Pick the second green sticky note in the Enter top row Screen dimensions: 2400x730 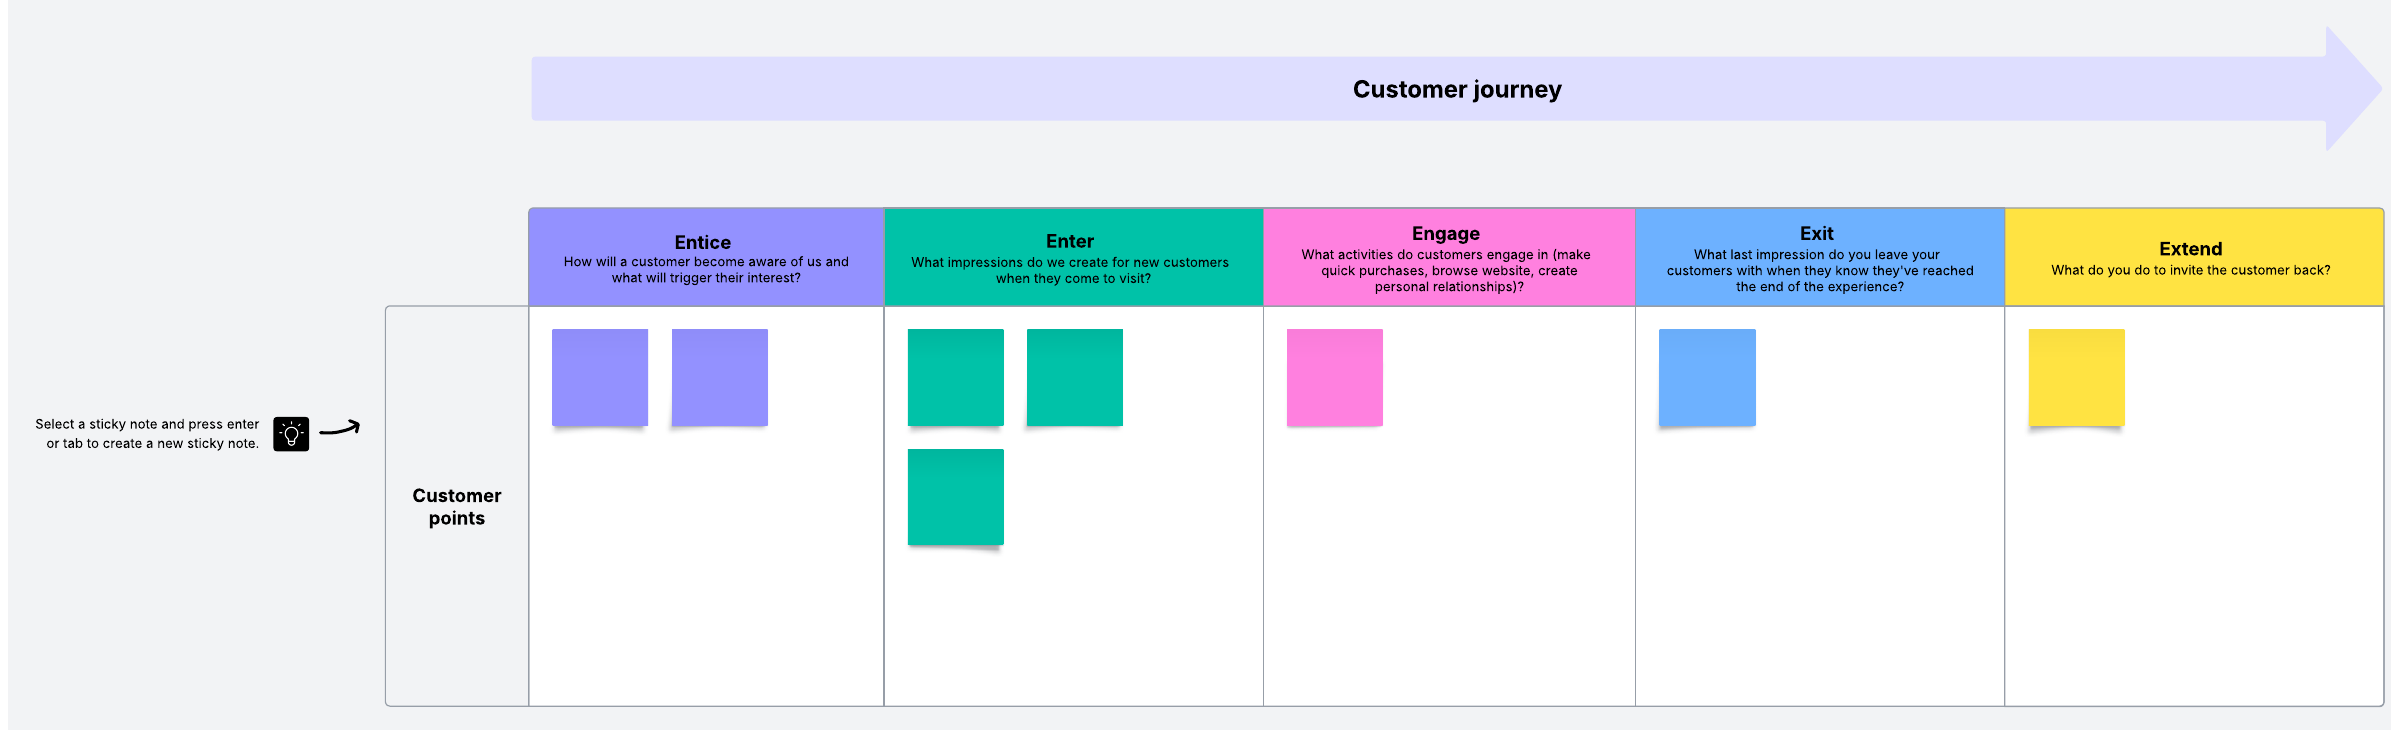pyautogui.click(x=1074, y=377)
